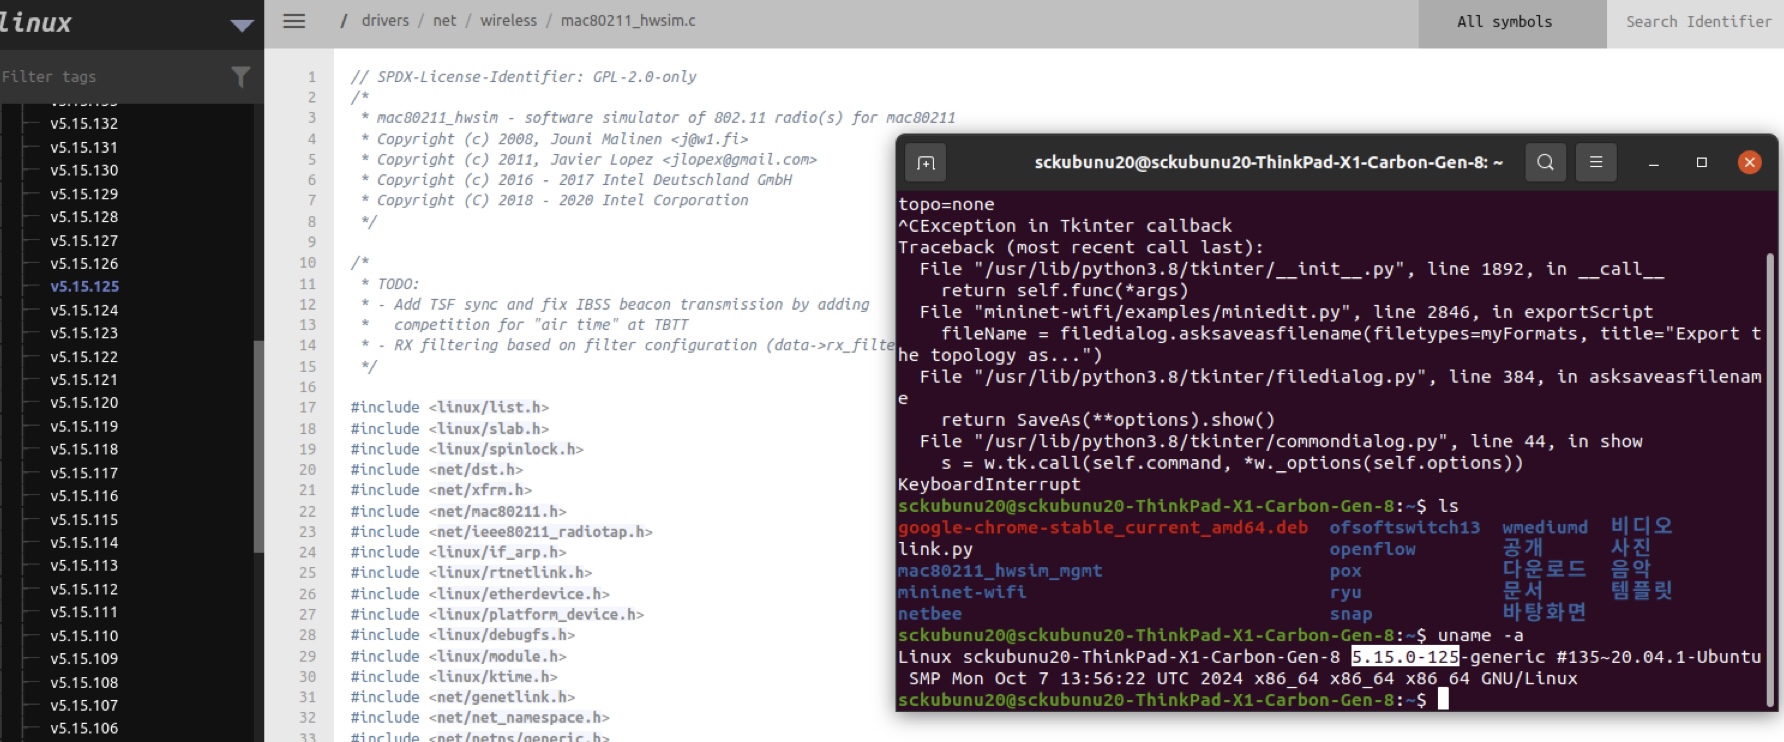Click the Search Identifier field
Viewport: 1784px width, 742px height.
click(x=1696, y=23)
